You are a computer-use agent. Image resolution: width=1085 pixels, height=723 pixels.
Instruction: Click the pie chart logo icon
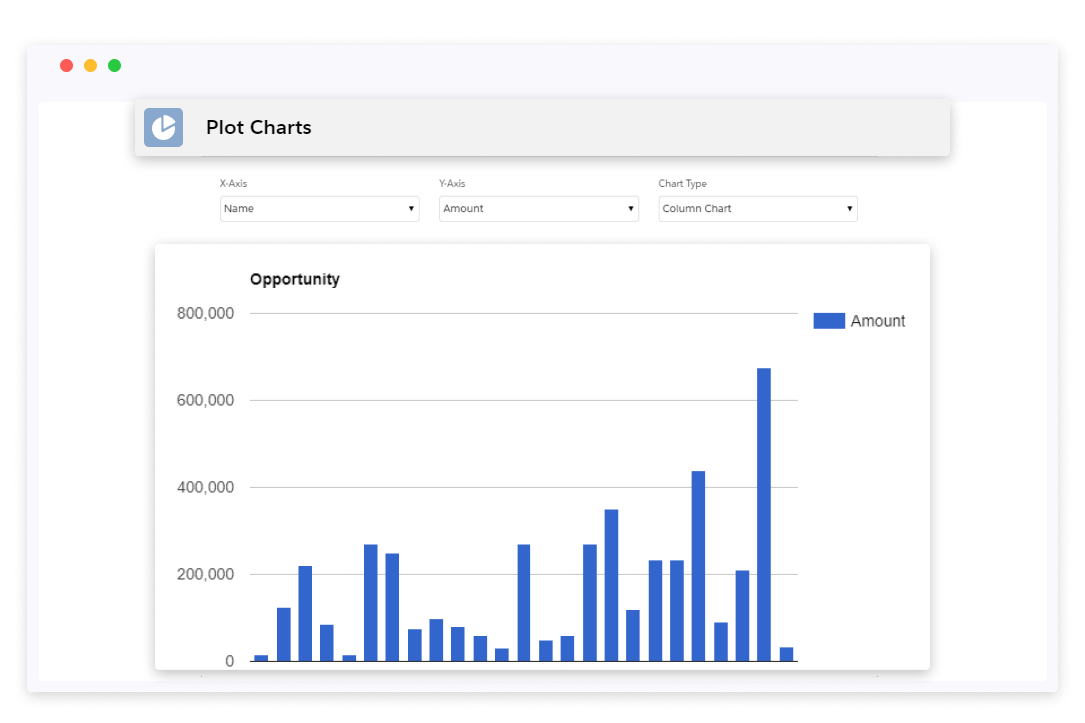pyautogui.click(x=163, y=128)
